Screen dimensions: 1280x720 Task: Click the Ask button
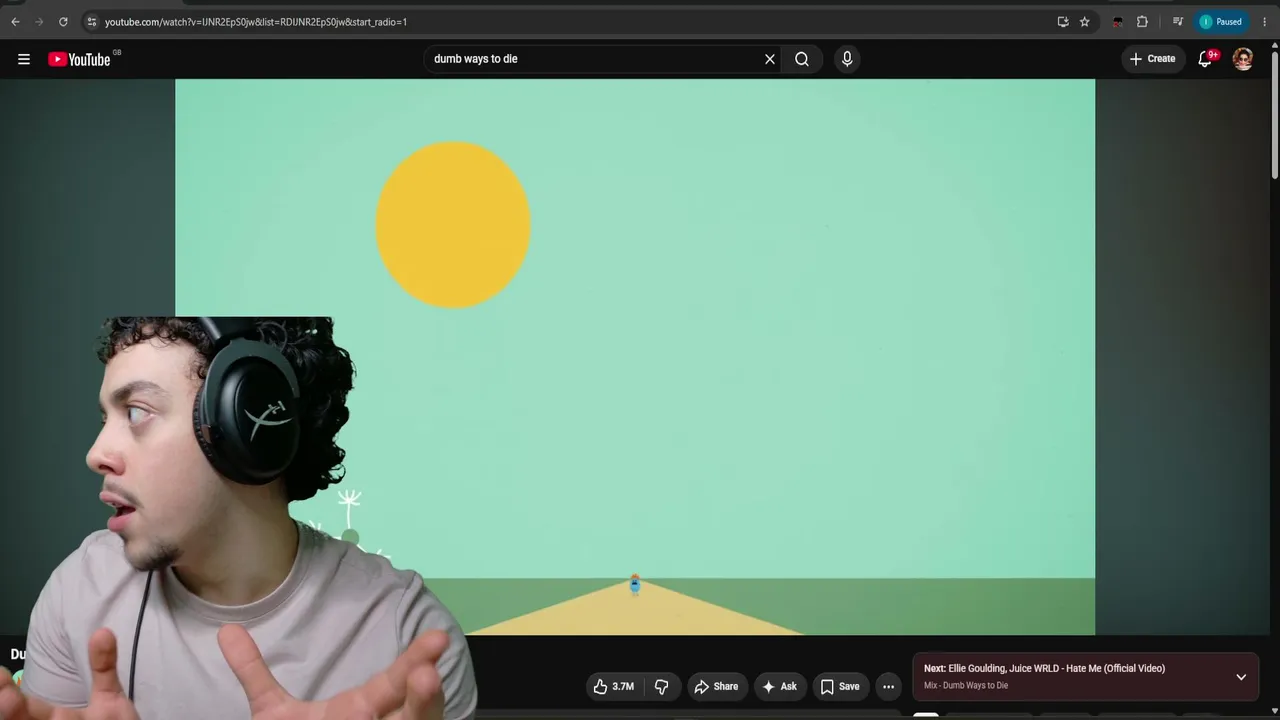(x=780, y=687)
